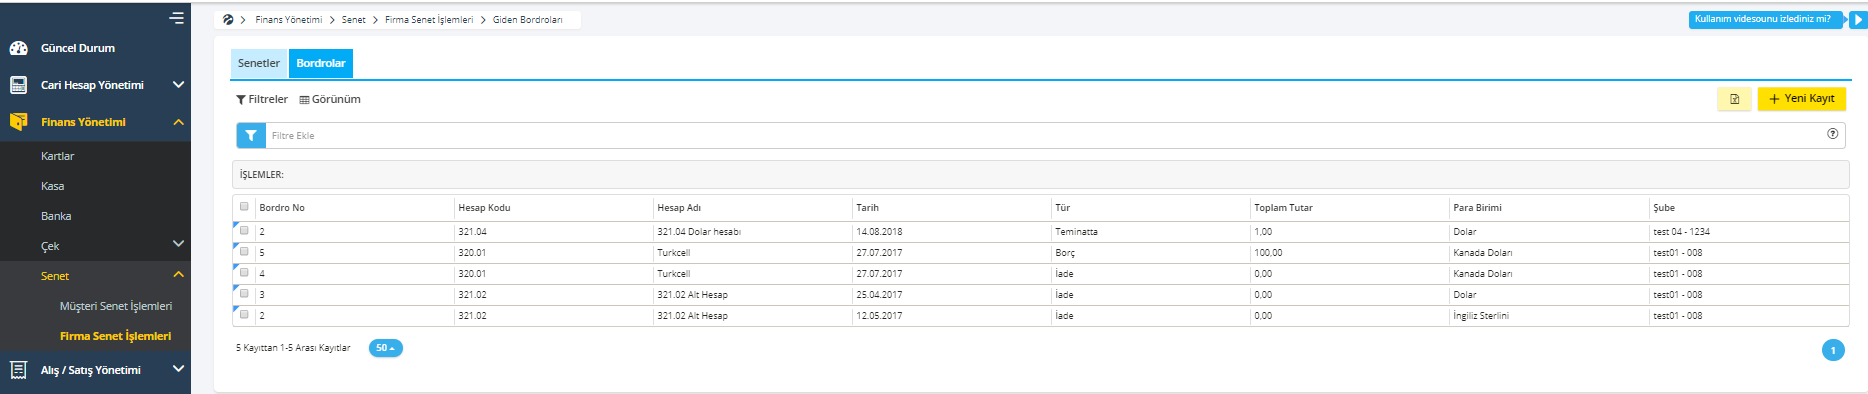Sort by Toplam Tutar column header
The width and height of the screenshot is (1868, 394).
[1283, 208]
